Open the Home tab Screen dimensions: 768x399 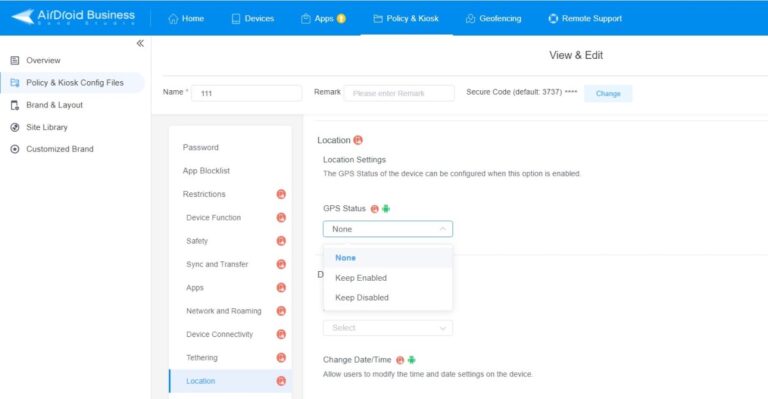[x=186, y=19]
